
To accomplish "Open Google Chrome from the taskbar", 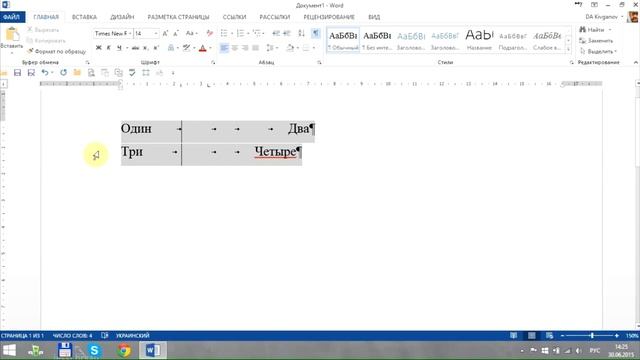I will click(124, 350).
